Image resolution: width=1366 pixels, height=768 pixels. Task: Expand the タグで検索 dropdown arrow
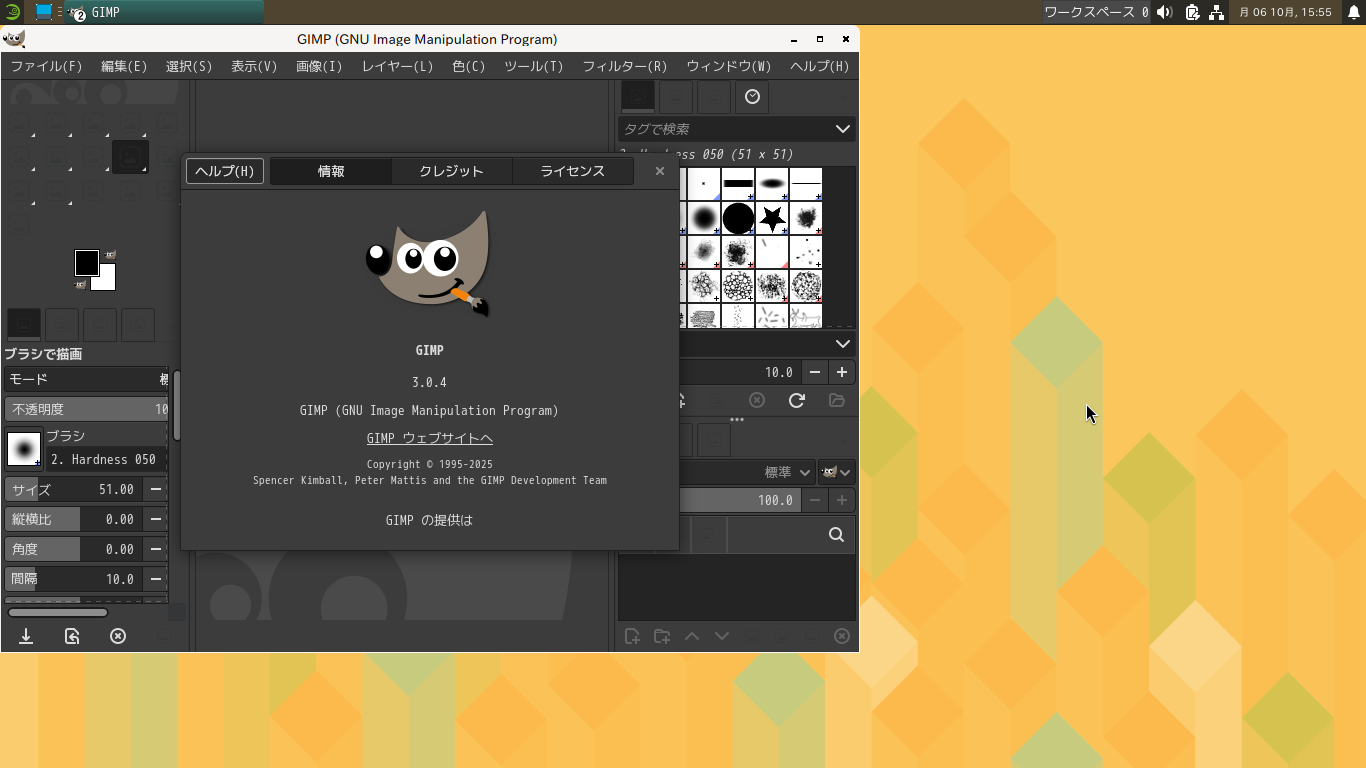coord(843,129)
